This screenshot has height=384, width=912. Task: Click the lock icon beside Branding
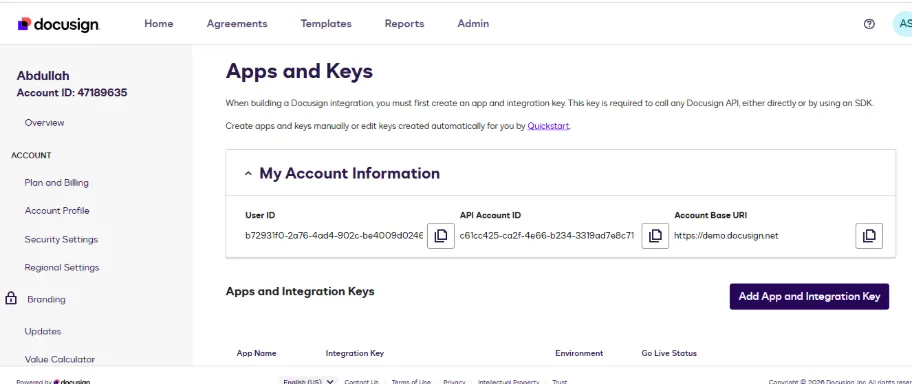pyautogui.click(x=10, y=298)
